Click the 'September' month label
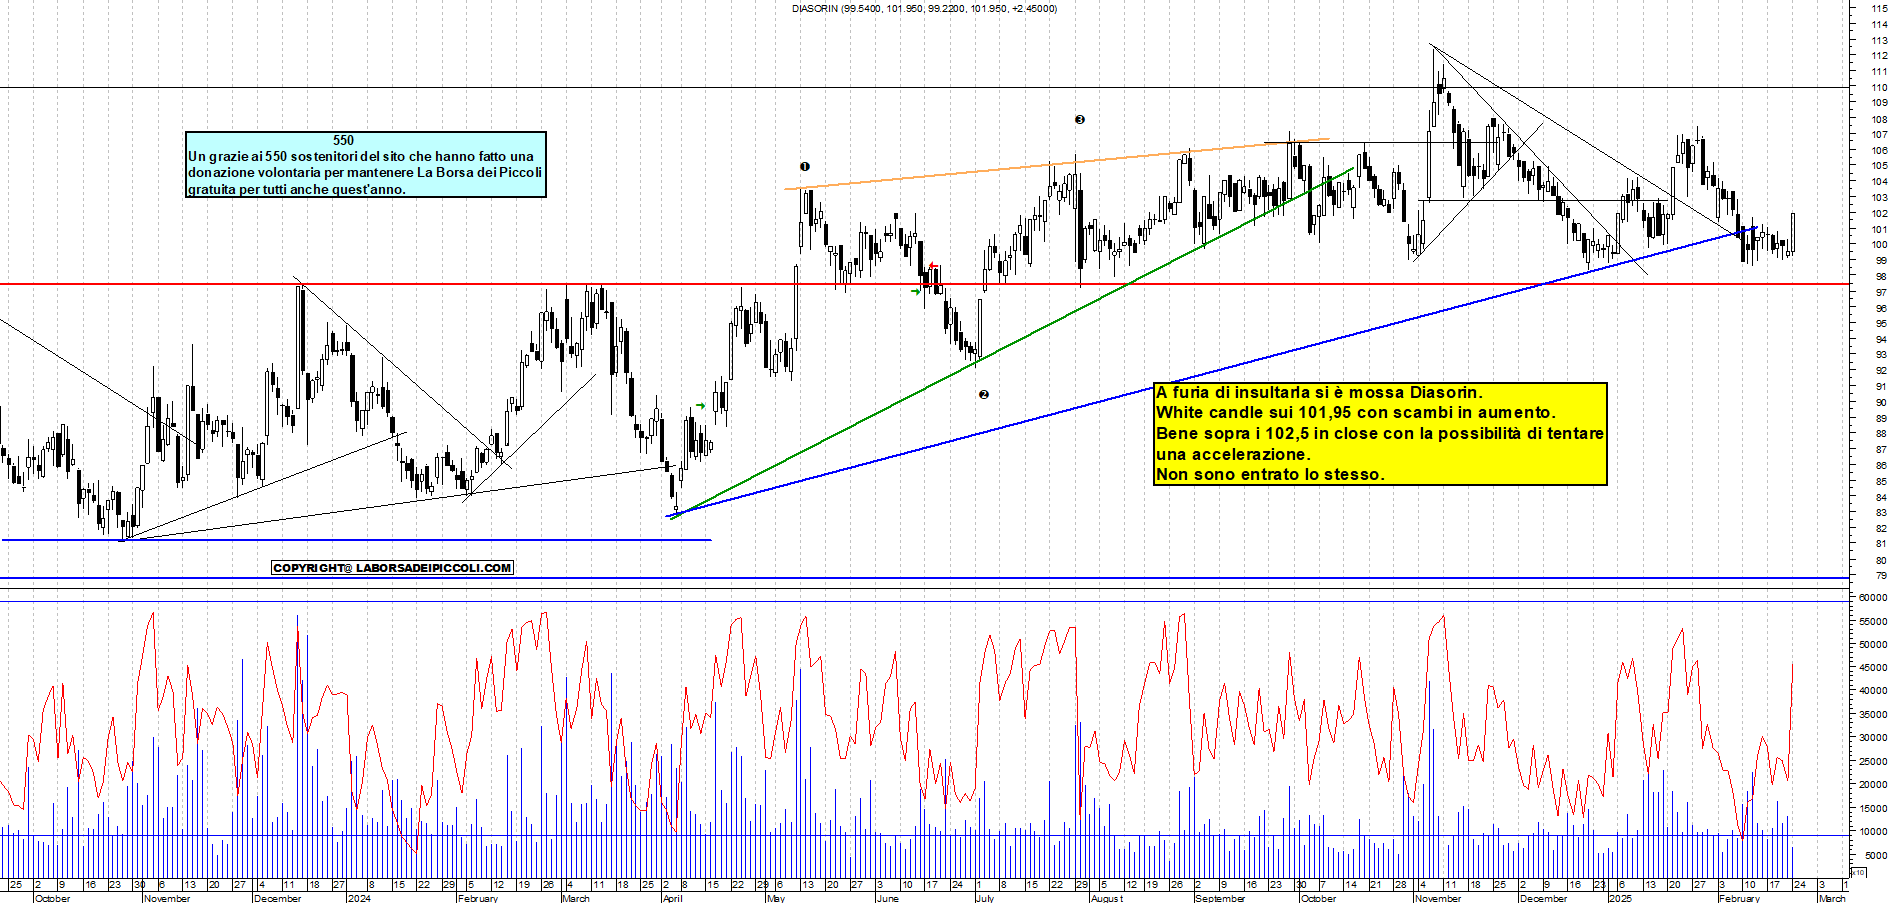The height and width of the screenshot is (903, 1890). click(1221, 898)
